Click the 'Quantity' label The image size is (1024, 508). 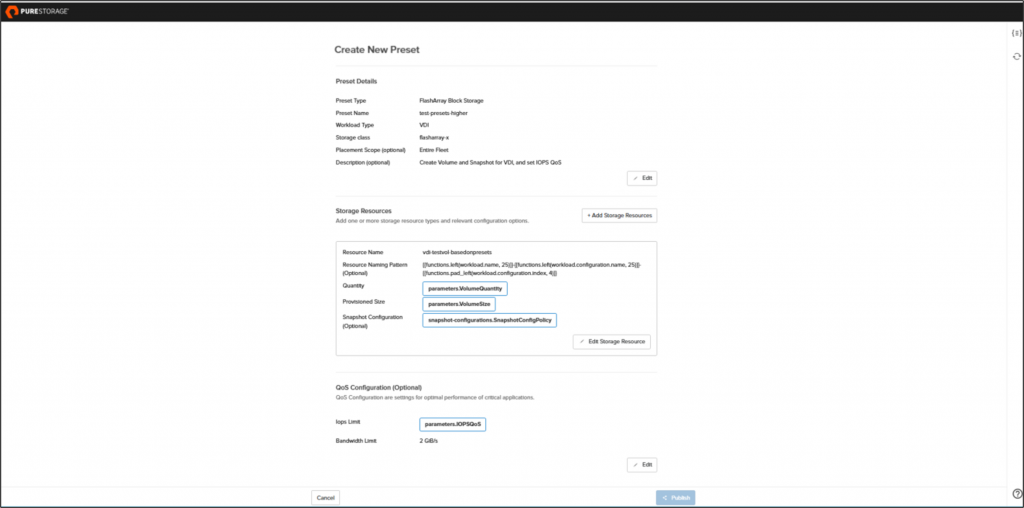click(x=353, y=286)
